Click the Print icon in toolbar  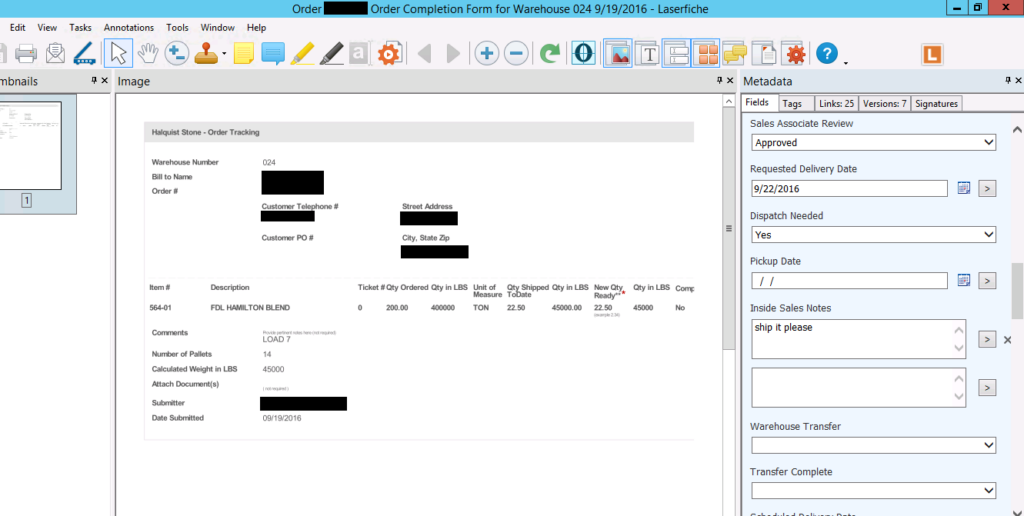pyautogui.click(x=25, y=54)
